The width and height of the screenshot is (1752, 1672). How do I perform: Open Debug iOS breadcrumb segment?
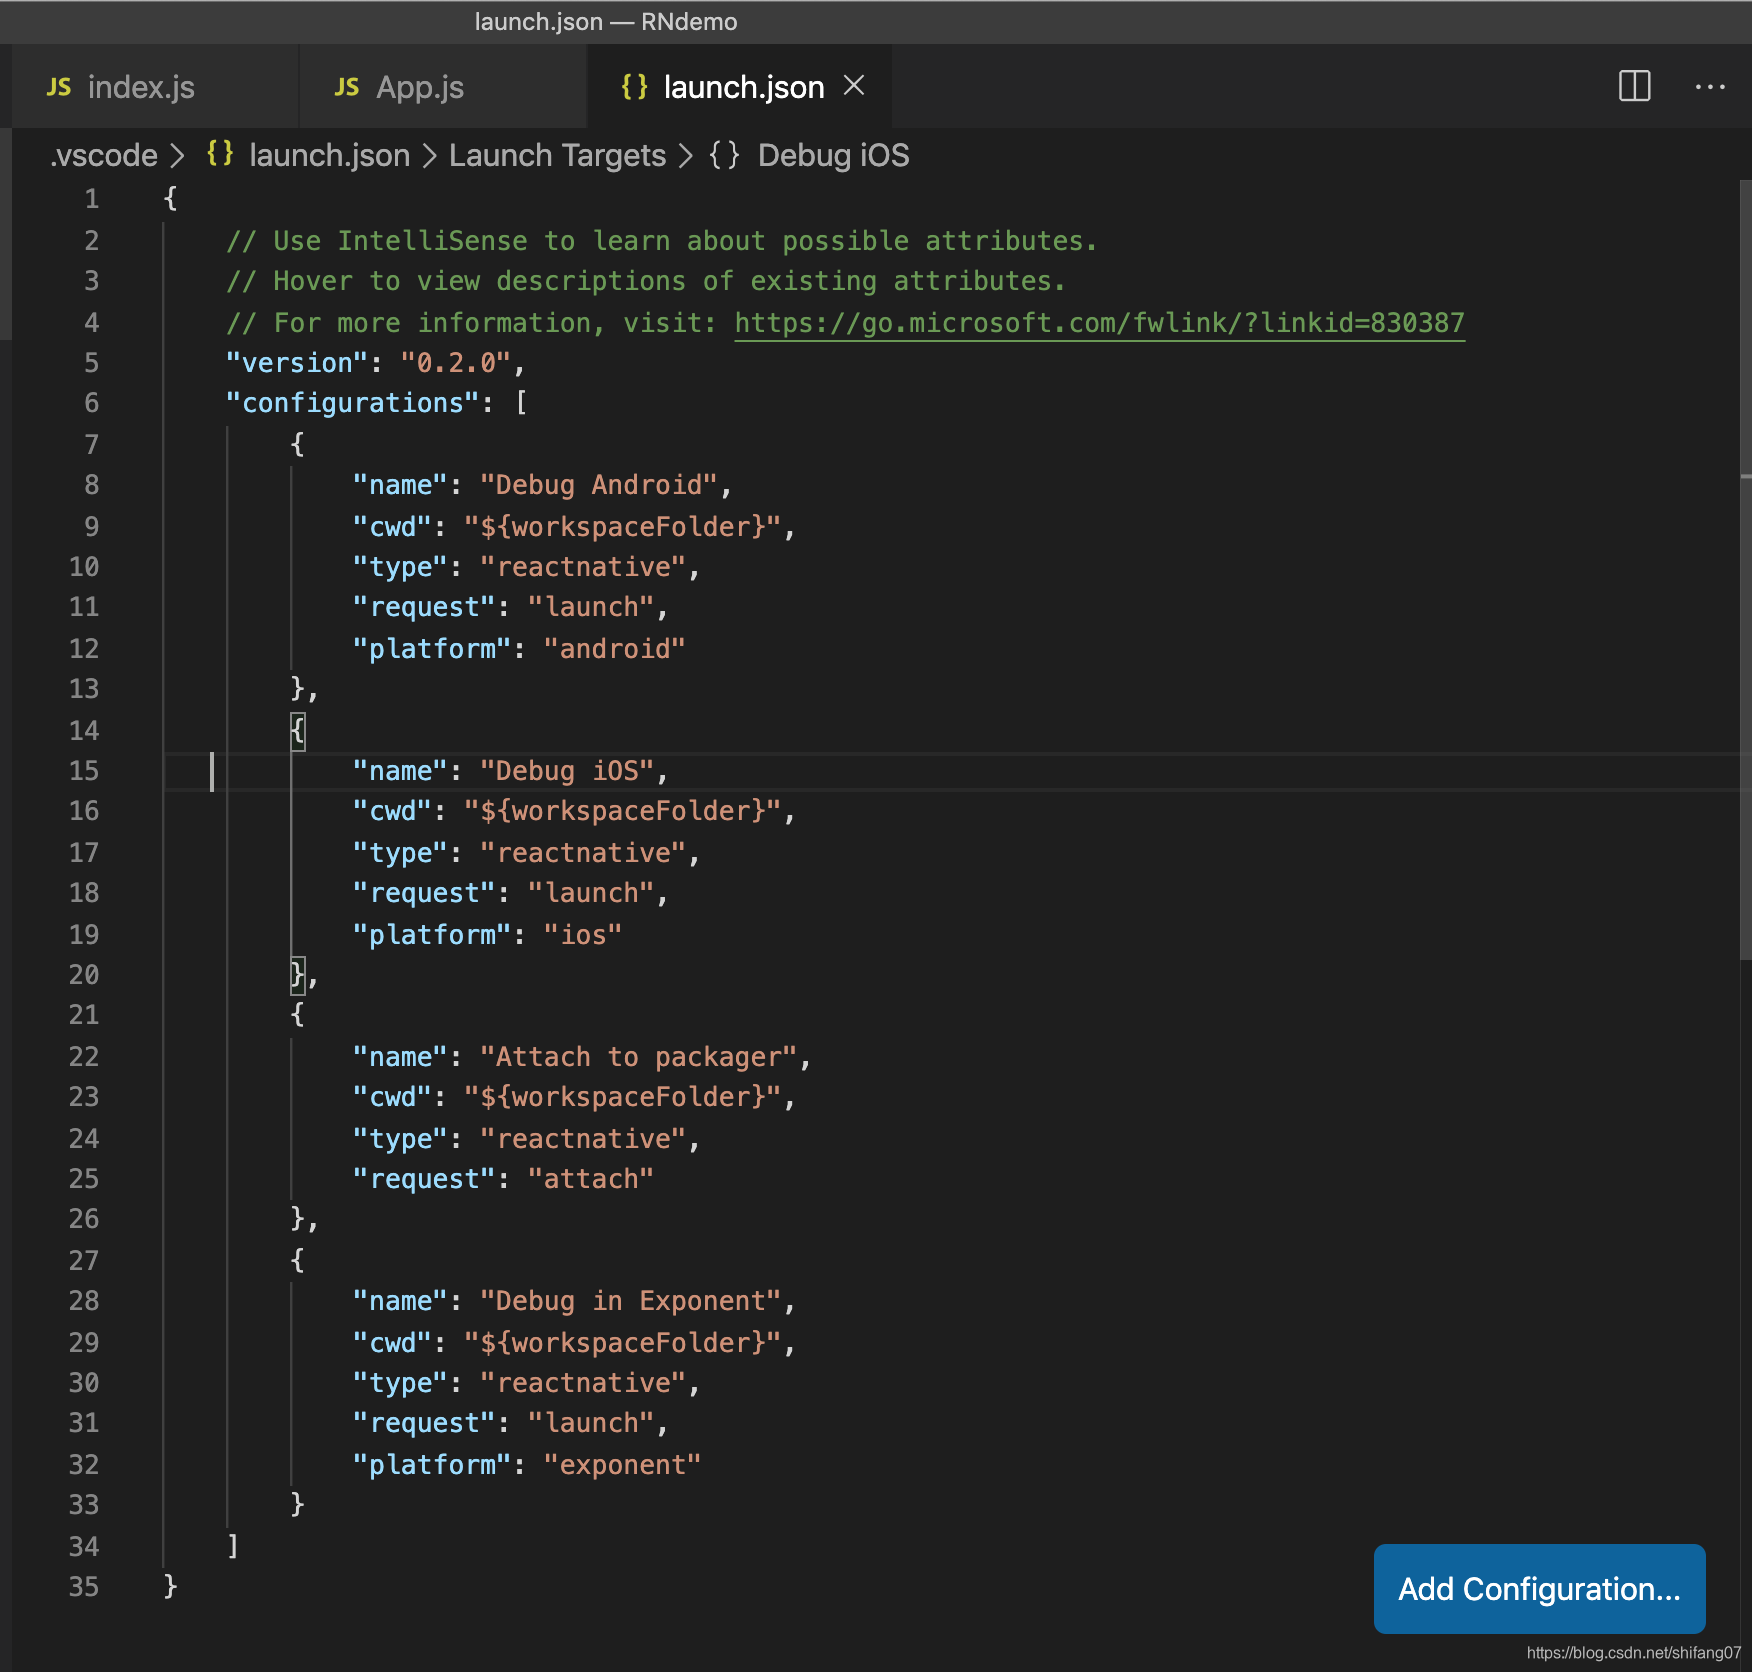[x=833, y=156]
